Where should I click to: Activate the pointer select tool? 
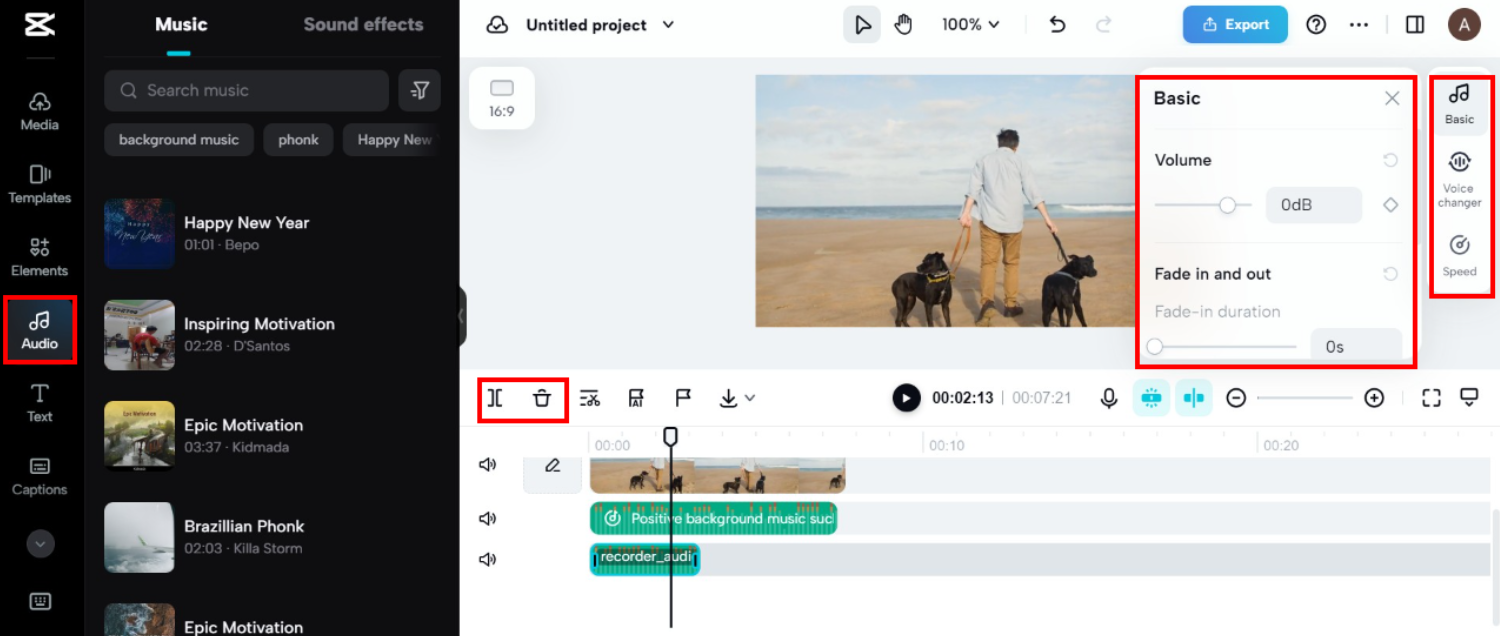click(x=861, y=25)
